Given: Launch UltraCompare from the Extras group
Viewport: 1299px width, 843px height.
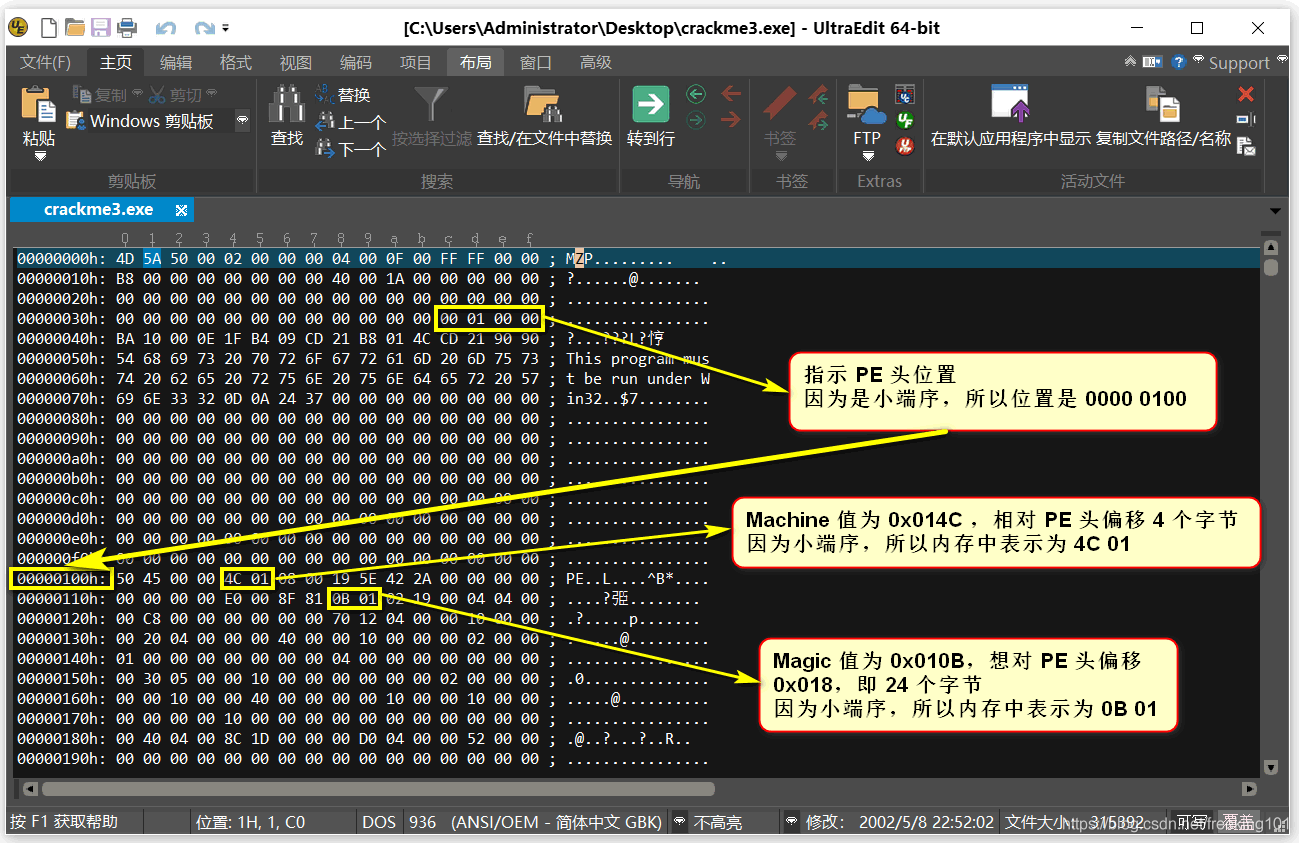Looking at the screenshot, I should tap(905, 95).
